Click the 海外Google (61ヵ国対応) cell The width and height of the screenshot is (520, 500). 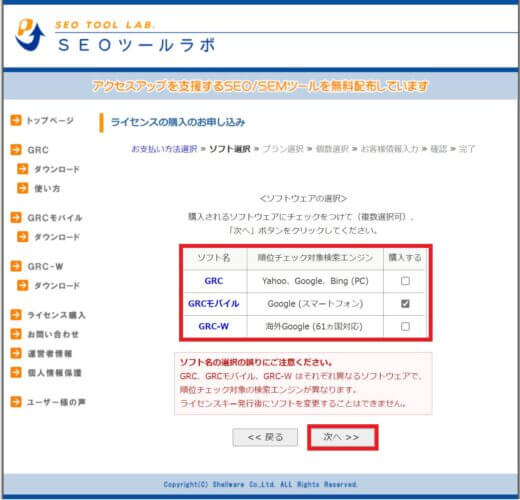point(315,326)
